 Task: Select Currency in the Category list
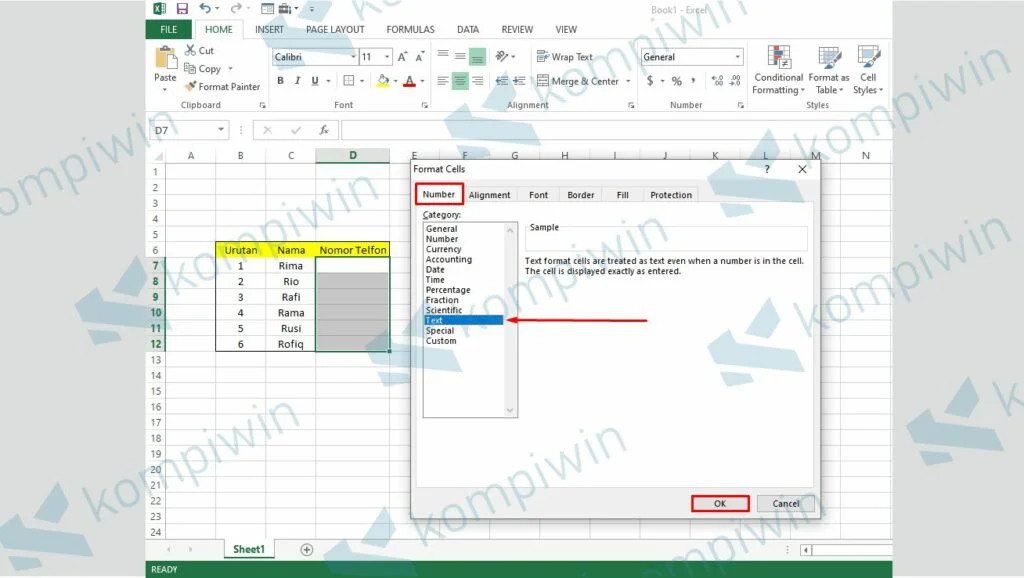[x=444, y=249]
